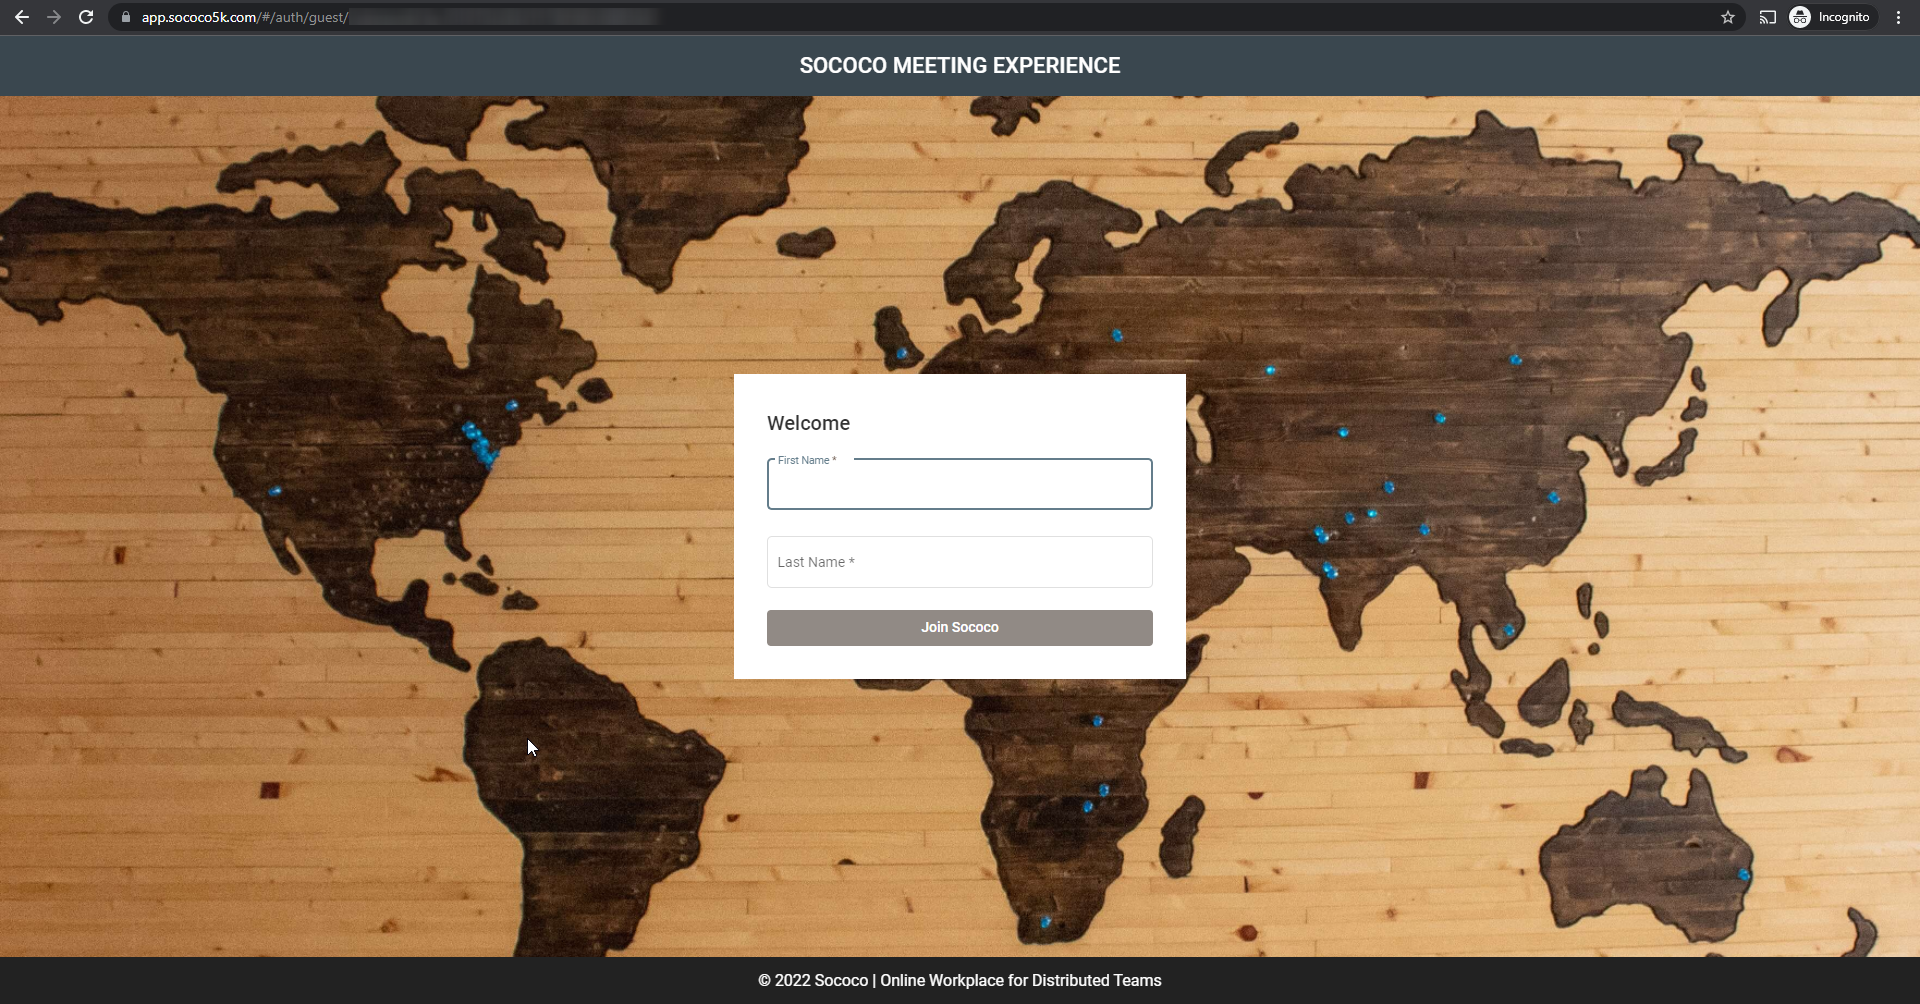
Task: Open the cast media icon
Action: coord(1768,17)
